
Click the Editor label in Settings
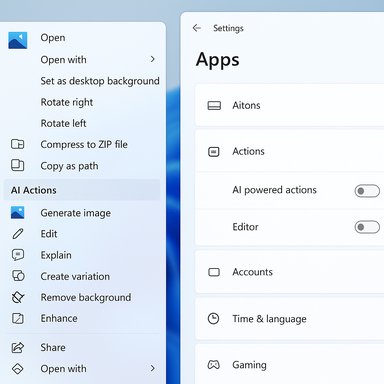[x=245, y=227]
